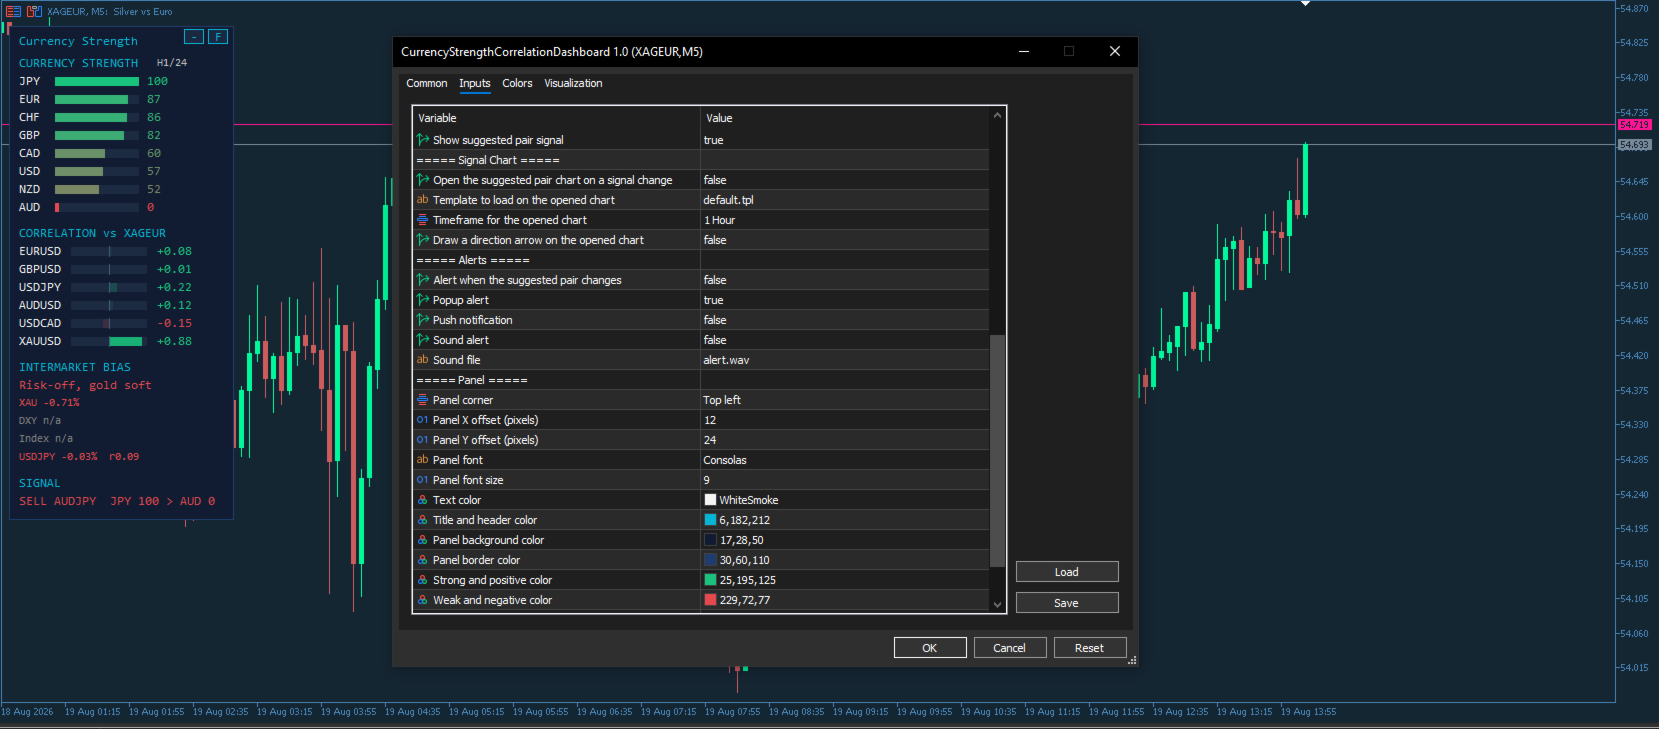
Task: Click the boolean icon beside Show suggested pair signal
Action: (423, 140)
